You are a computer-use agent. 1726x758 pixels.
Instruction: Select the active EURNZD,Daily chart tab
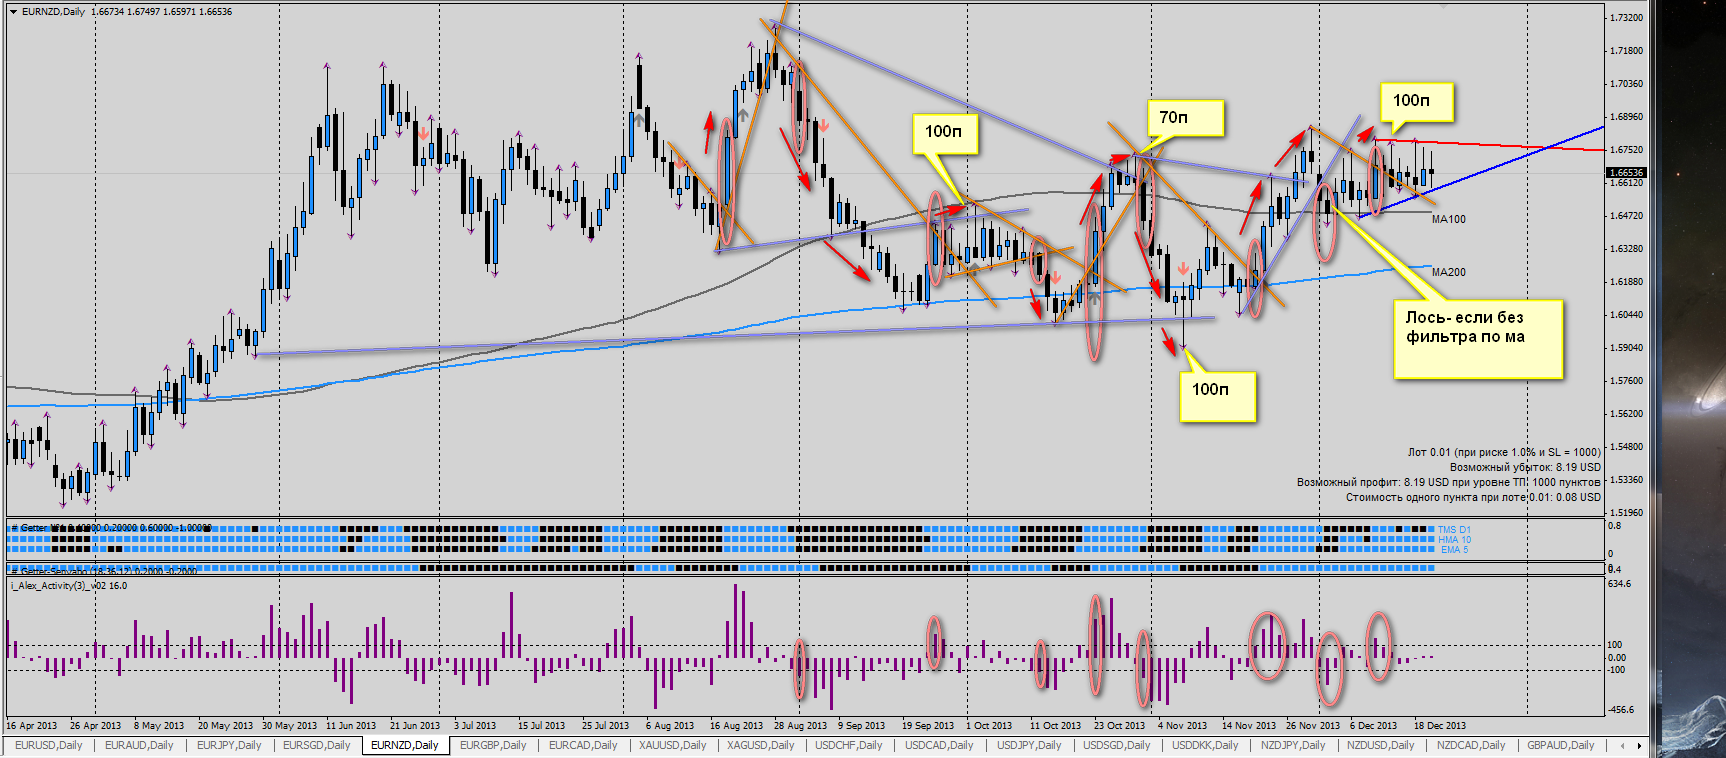click(404, 745)
